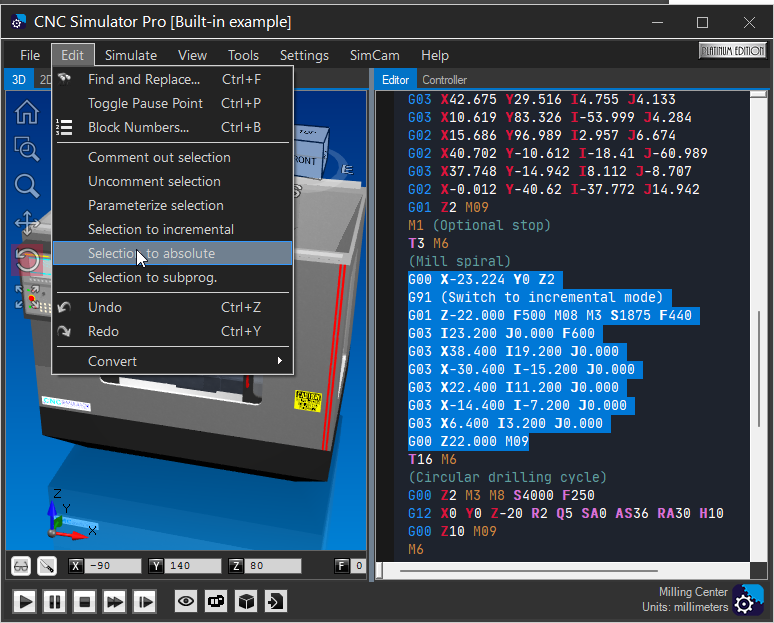Choose Comment out selection
This screenshot has width=774, height=623.
(x=172, y=157)
